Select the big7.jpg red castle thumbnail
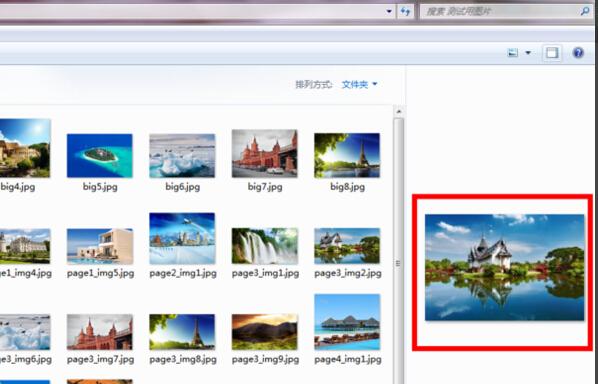 [x=265, y=153]
